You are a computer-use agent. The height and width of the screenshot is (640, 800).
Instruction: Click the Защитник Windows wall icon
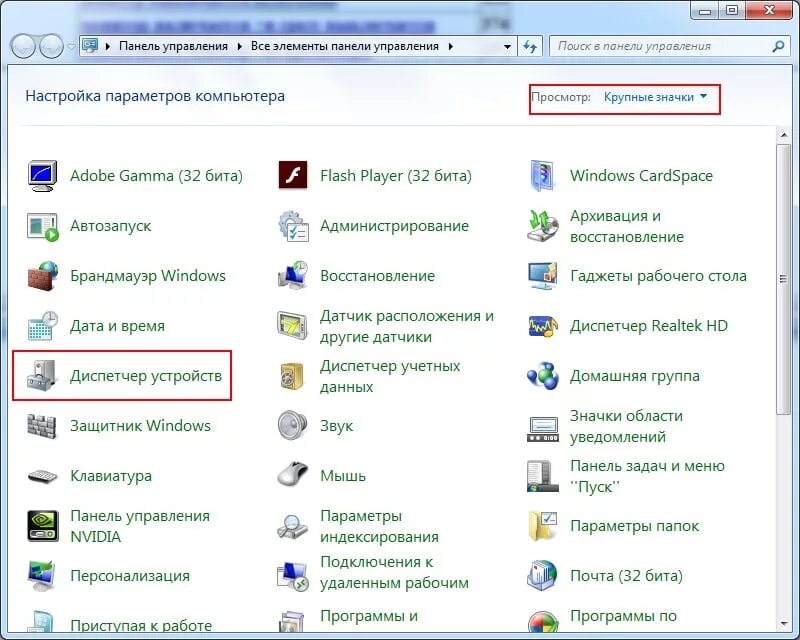point(42,426)
